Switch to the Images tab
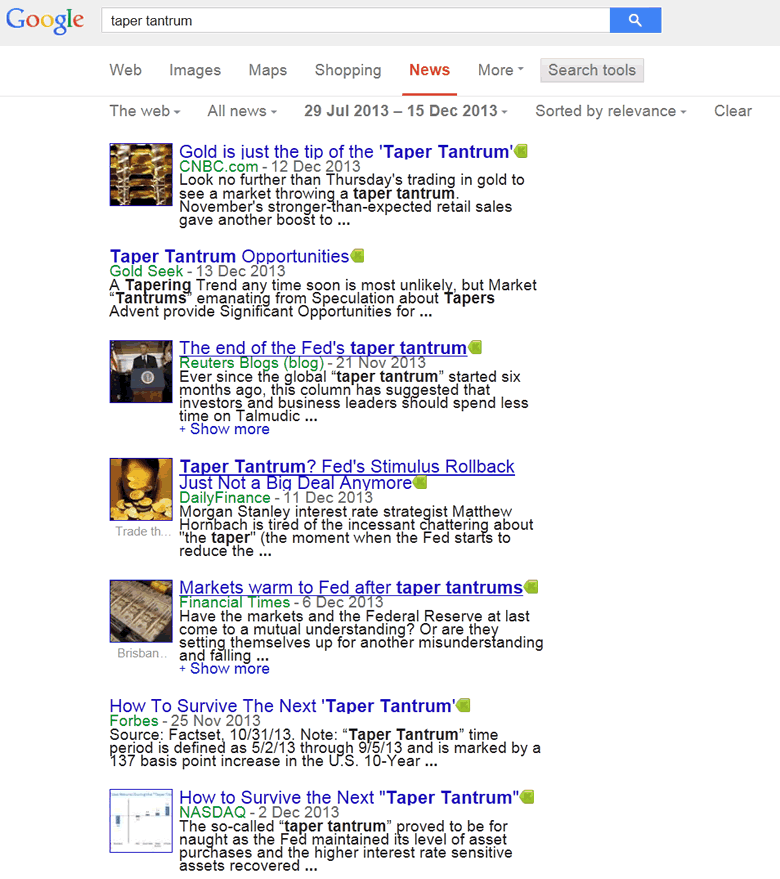Screen dimensions: 780x879 pos(195,70)
